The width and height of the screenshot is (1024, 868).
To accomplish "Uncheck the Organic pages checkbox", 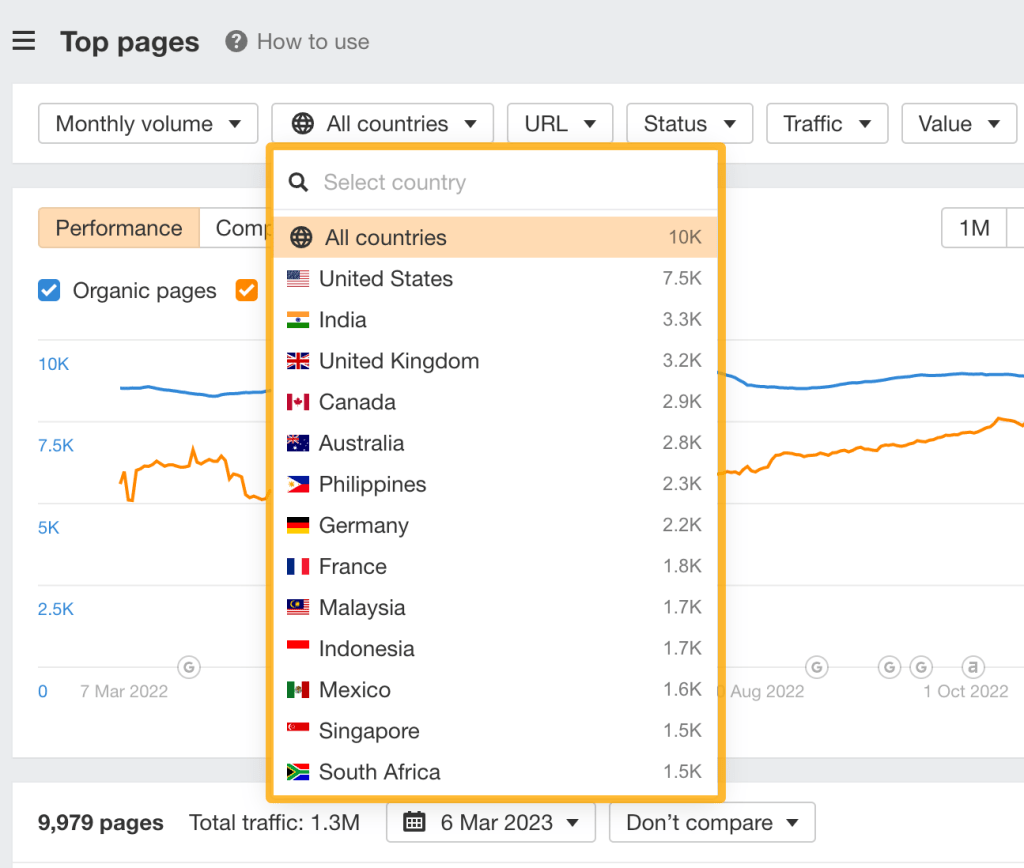I will click(49, 290).
